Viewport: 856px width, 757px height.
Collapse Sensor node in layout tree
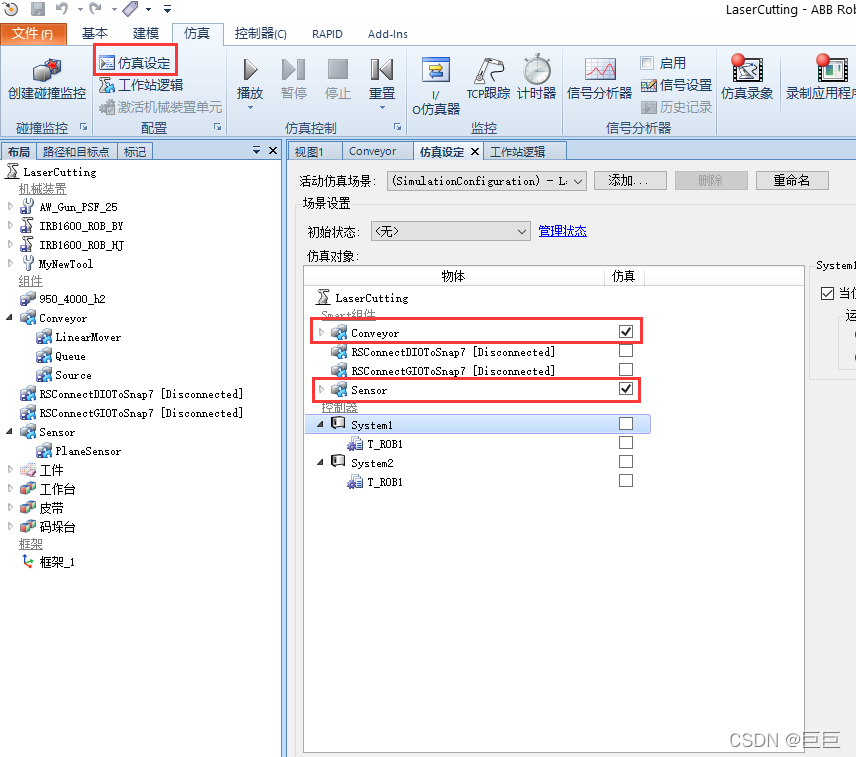[9, 431]
